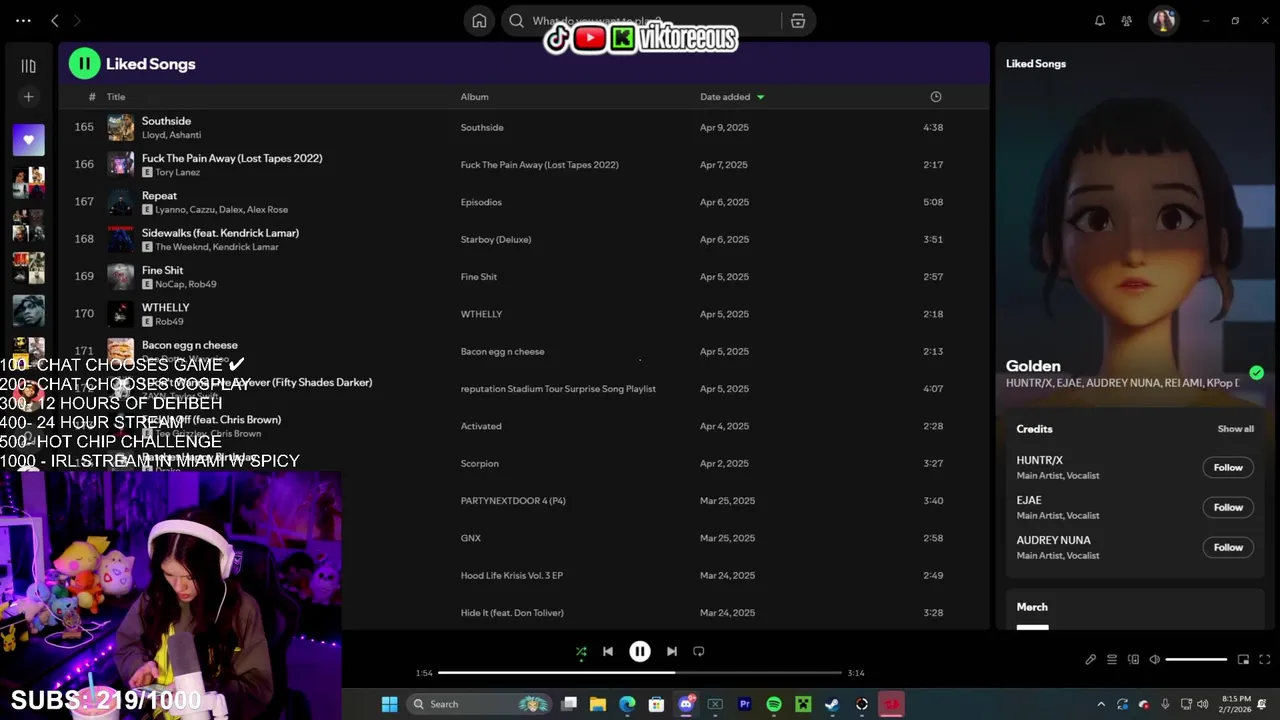Open the Scorpion album link

pyautogui.click(x=480, y=464)
